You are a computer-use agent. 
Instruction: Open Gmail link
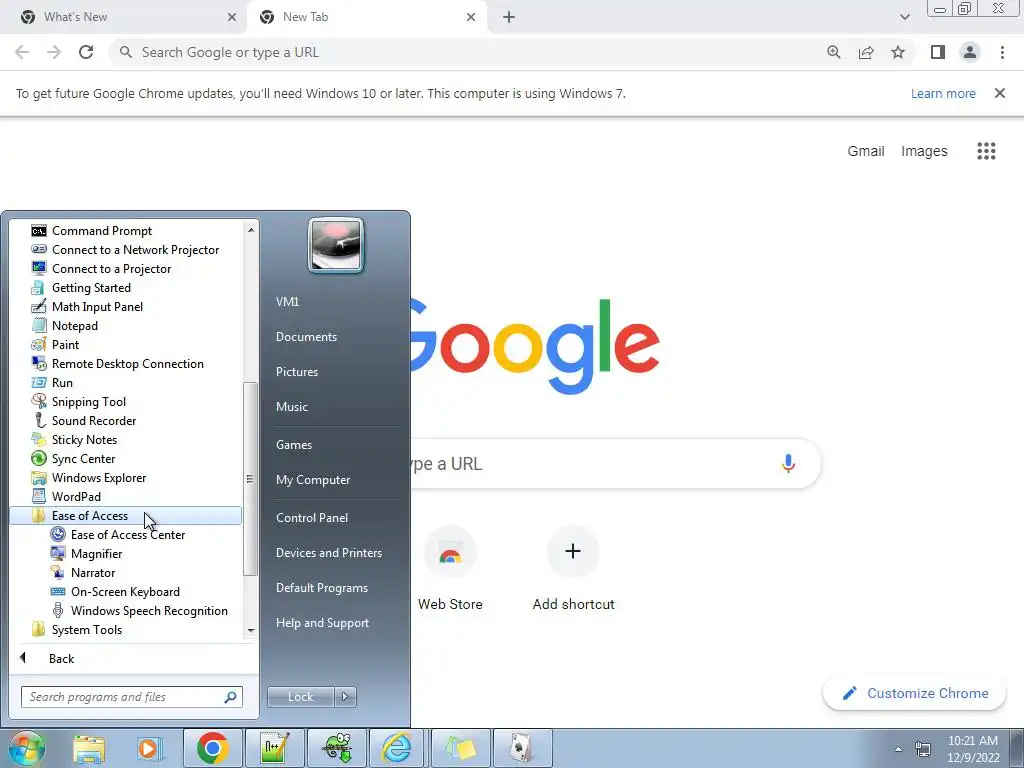tap(866, 151)
